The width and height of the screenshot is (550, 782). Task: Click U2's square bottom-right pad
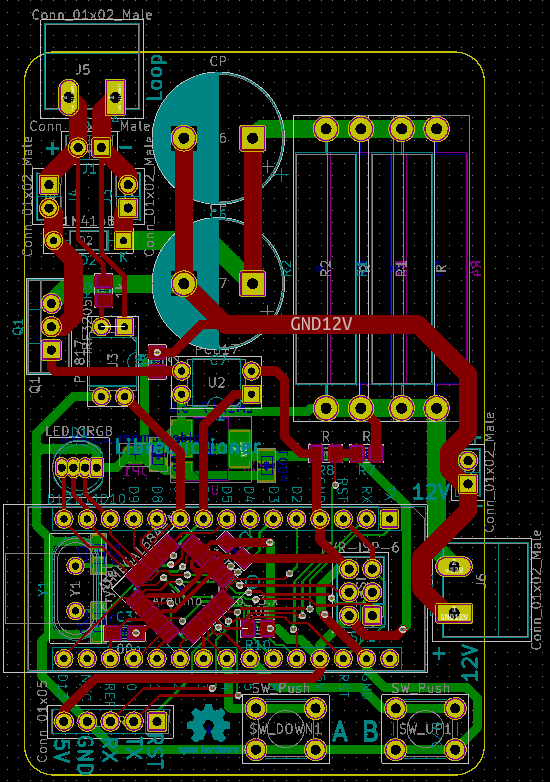[251, 394]
